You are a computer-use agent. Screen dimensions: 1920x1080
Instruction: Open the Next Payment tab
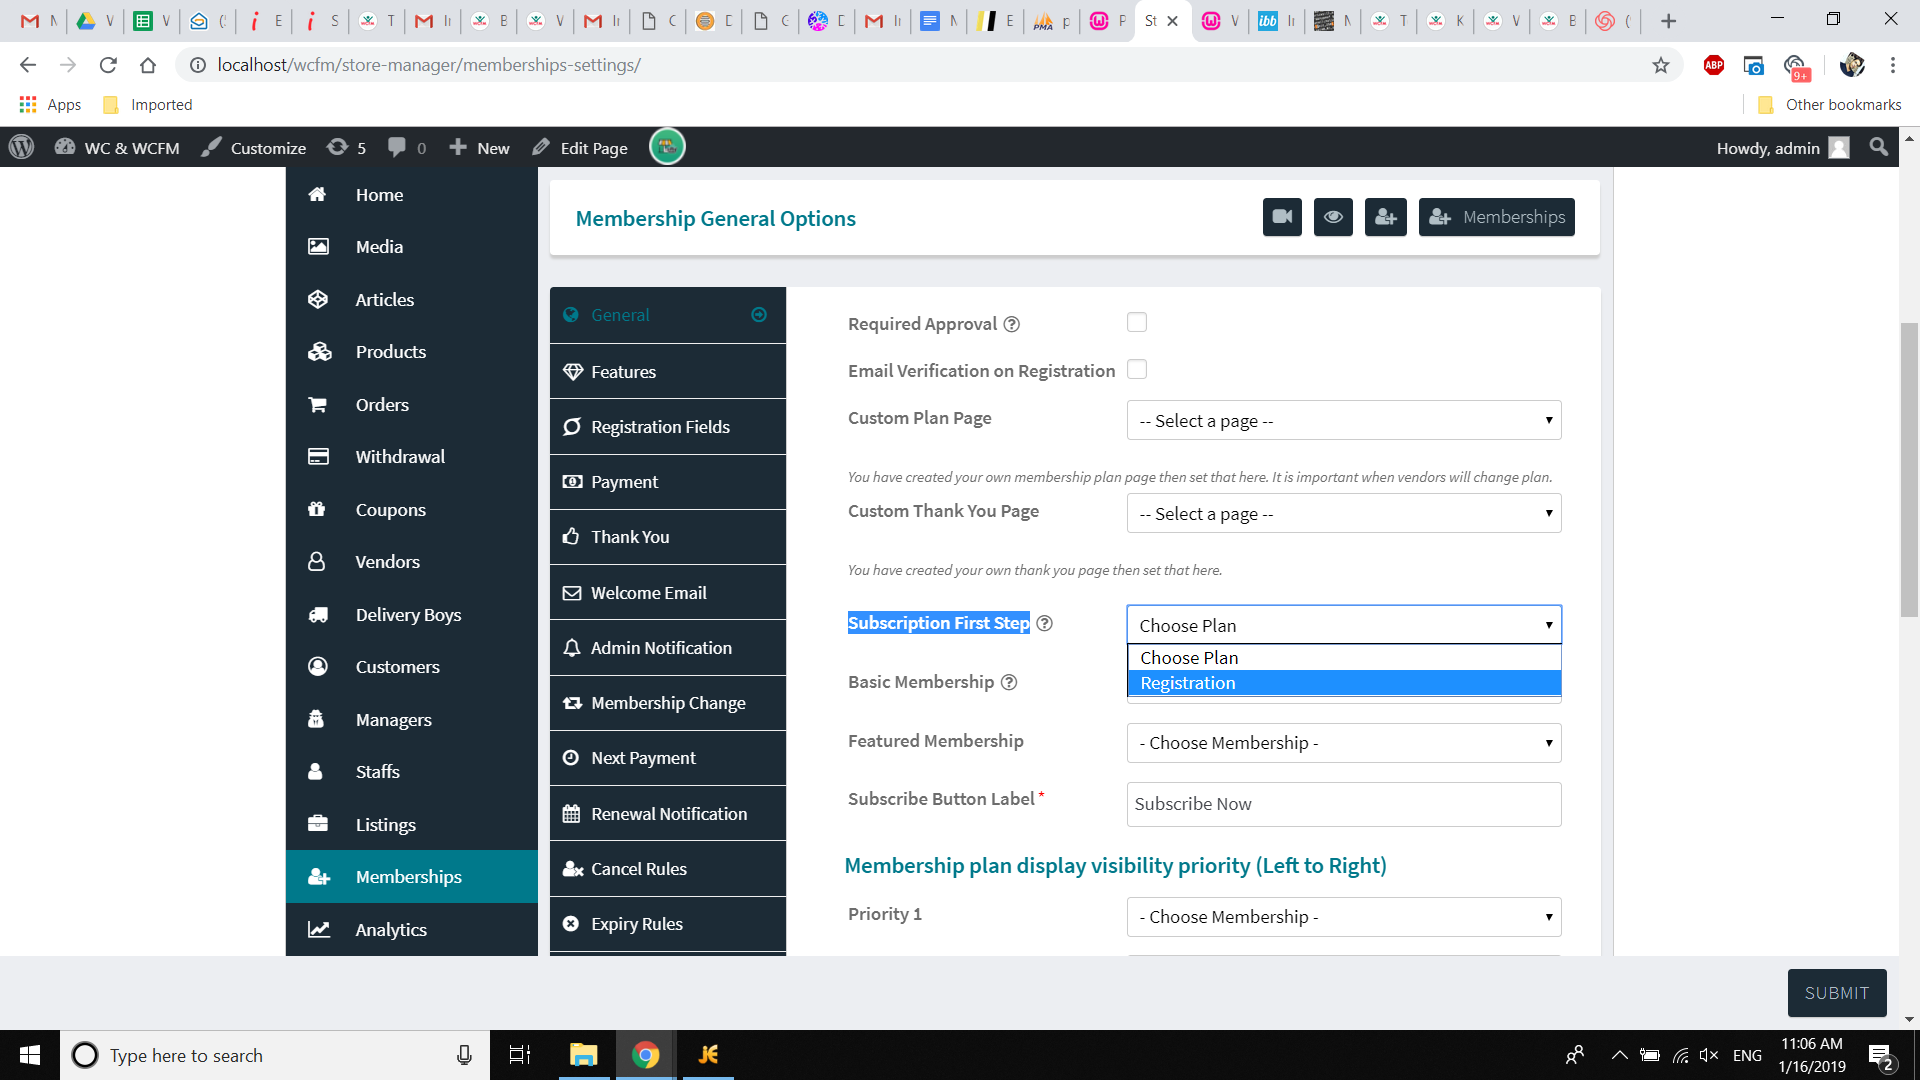[x=668, y=758]
